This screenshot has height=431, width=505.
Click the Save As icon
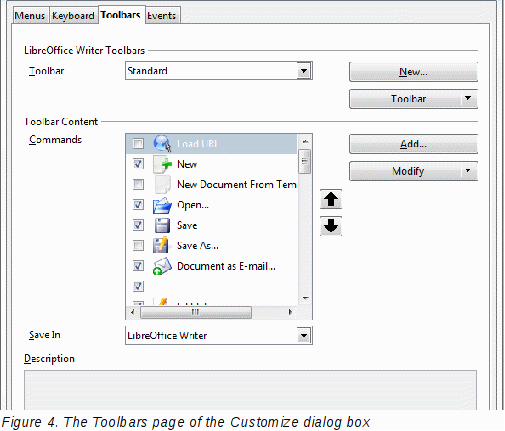(x=161, y=246)
